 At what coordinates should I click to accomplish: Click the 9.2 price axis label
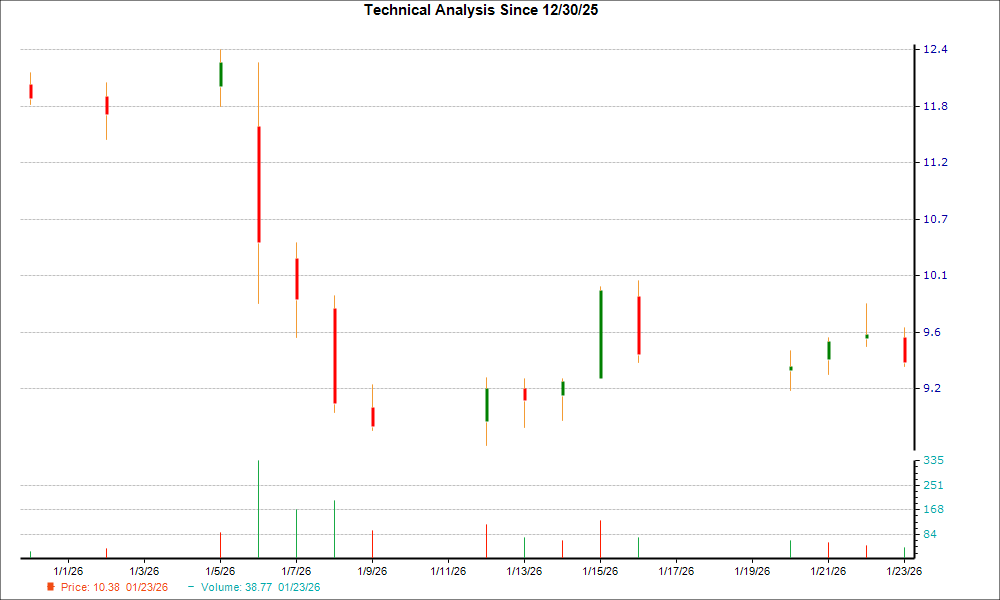[932, 388]
